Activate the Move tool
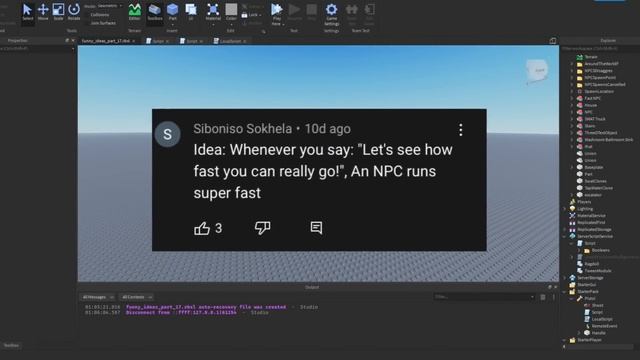The width and height of the screenshot is (640, 360). 43,12
